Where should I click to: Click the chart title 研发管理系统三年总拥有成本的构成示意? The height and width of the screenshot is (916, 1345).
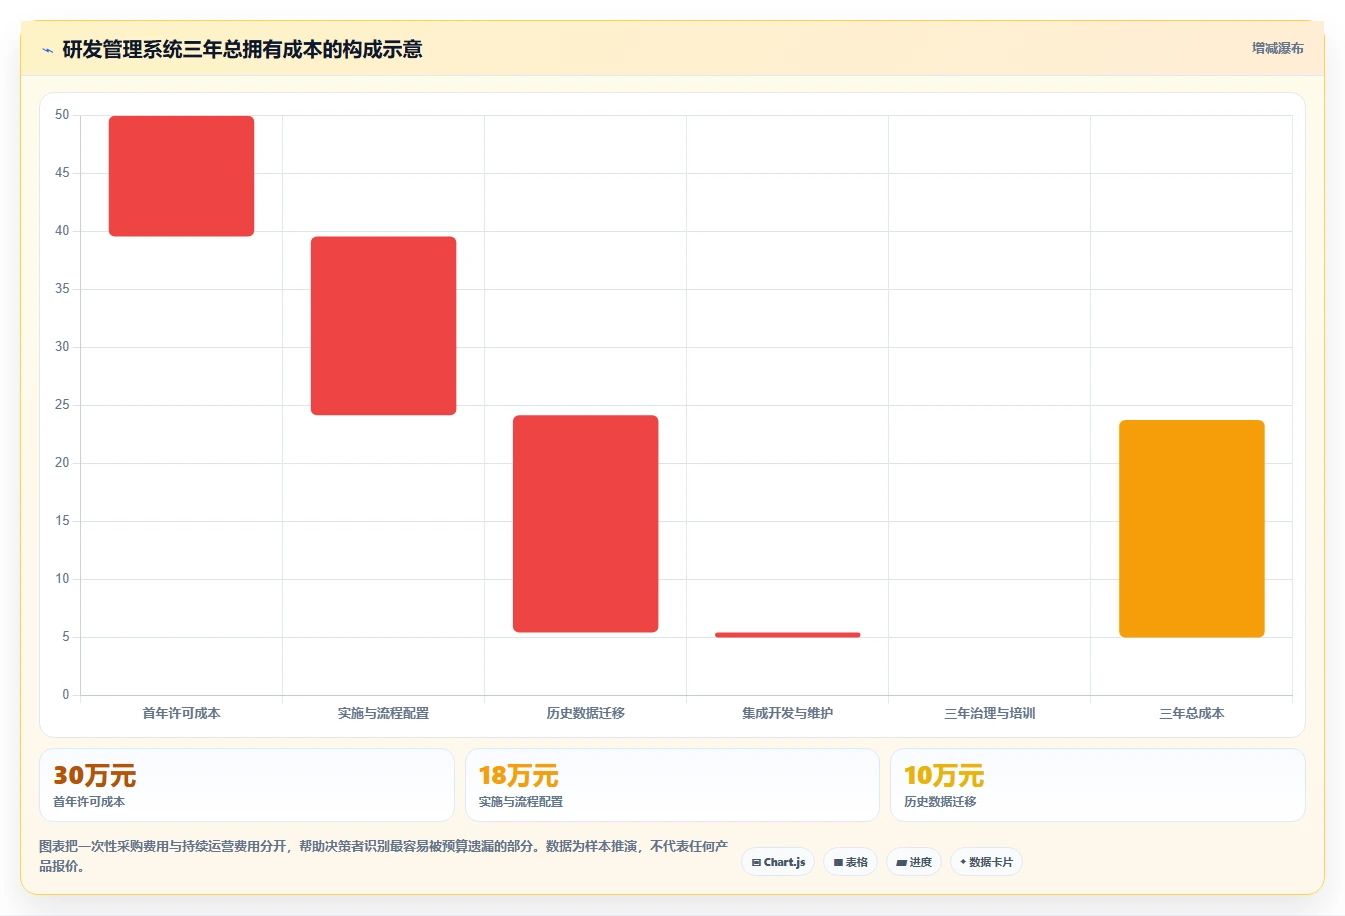pos(242,50)
